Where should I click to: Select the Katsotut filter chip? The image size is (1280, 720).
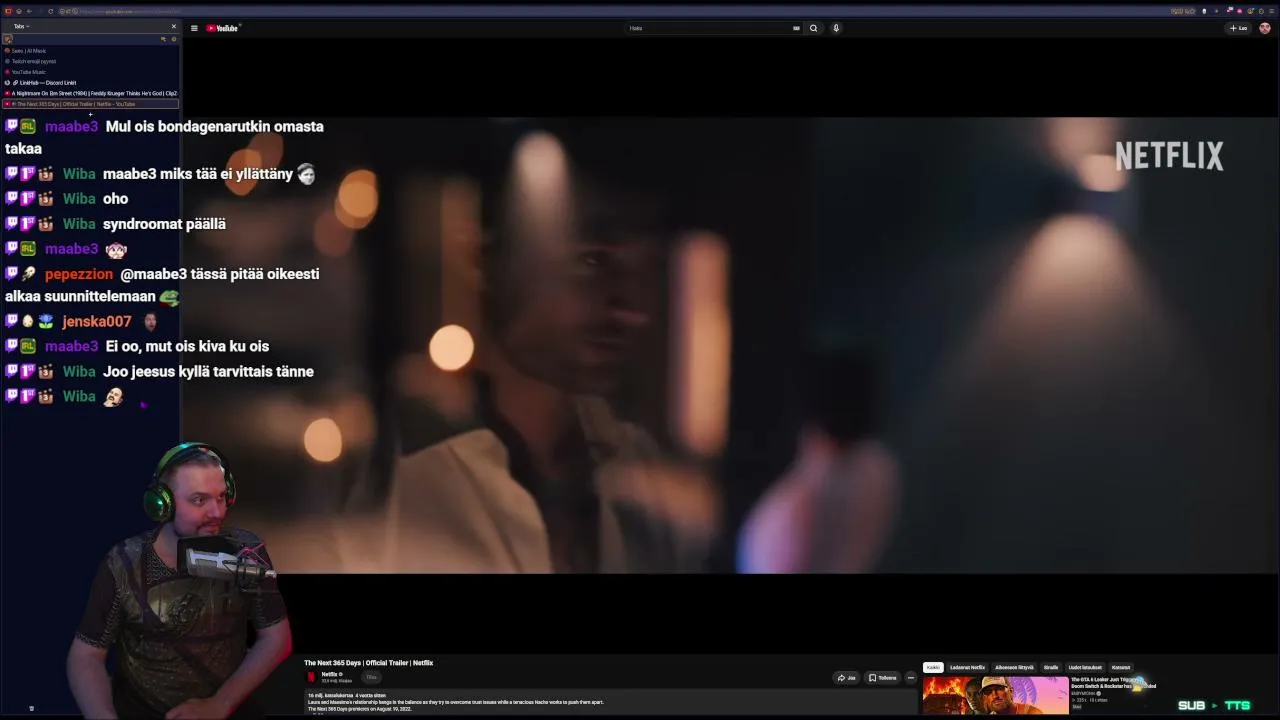pyautogui.click(x=1121, y=667)
